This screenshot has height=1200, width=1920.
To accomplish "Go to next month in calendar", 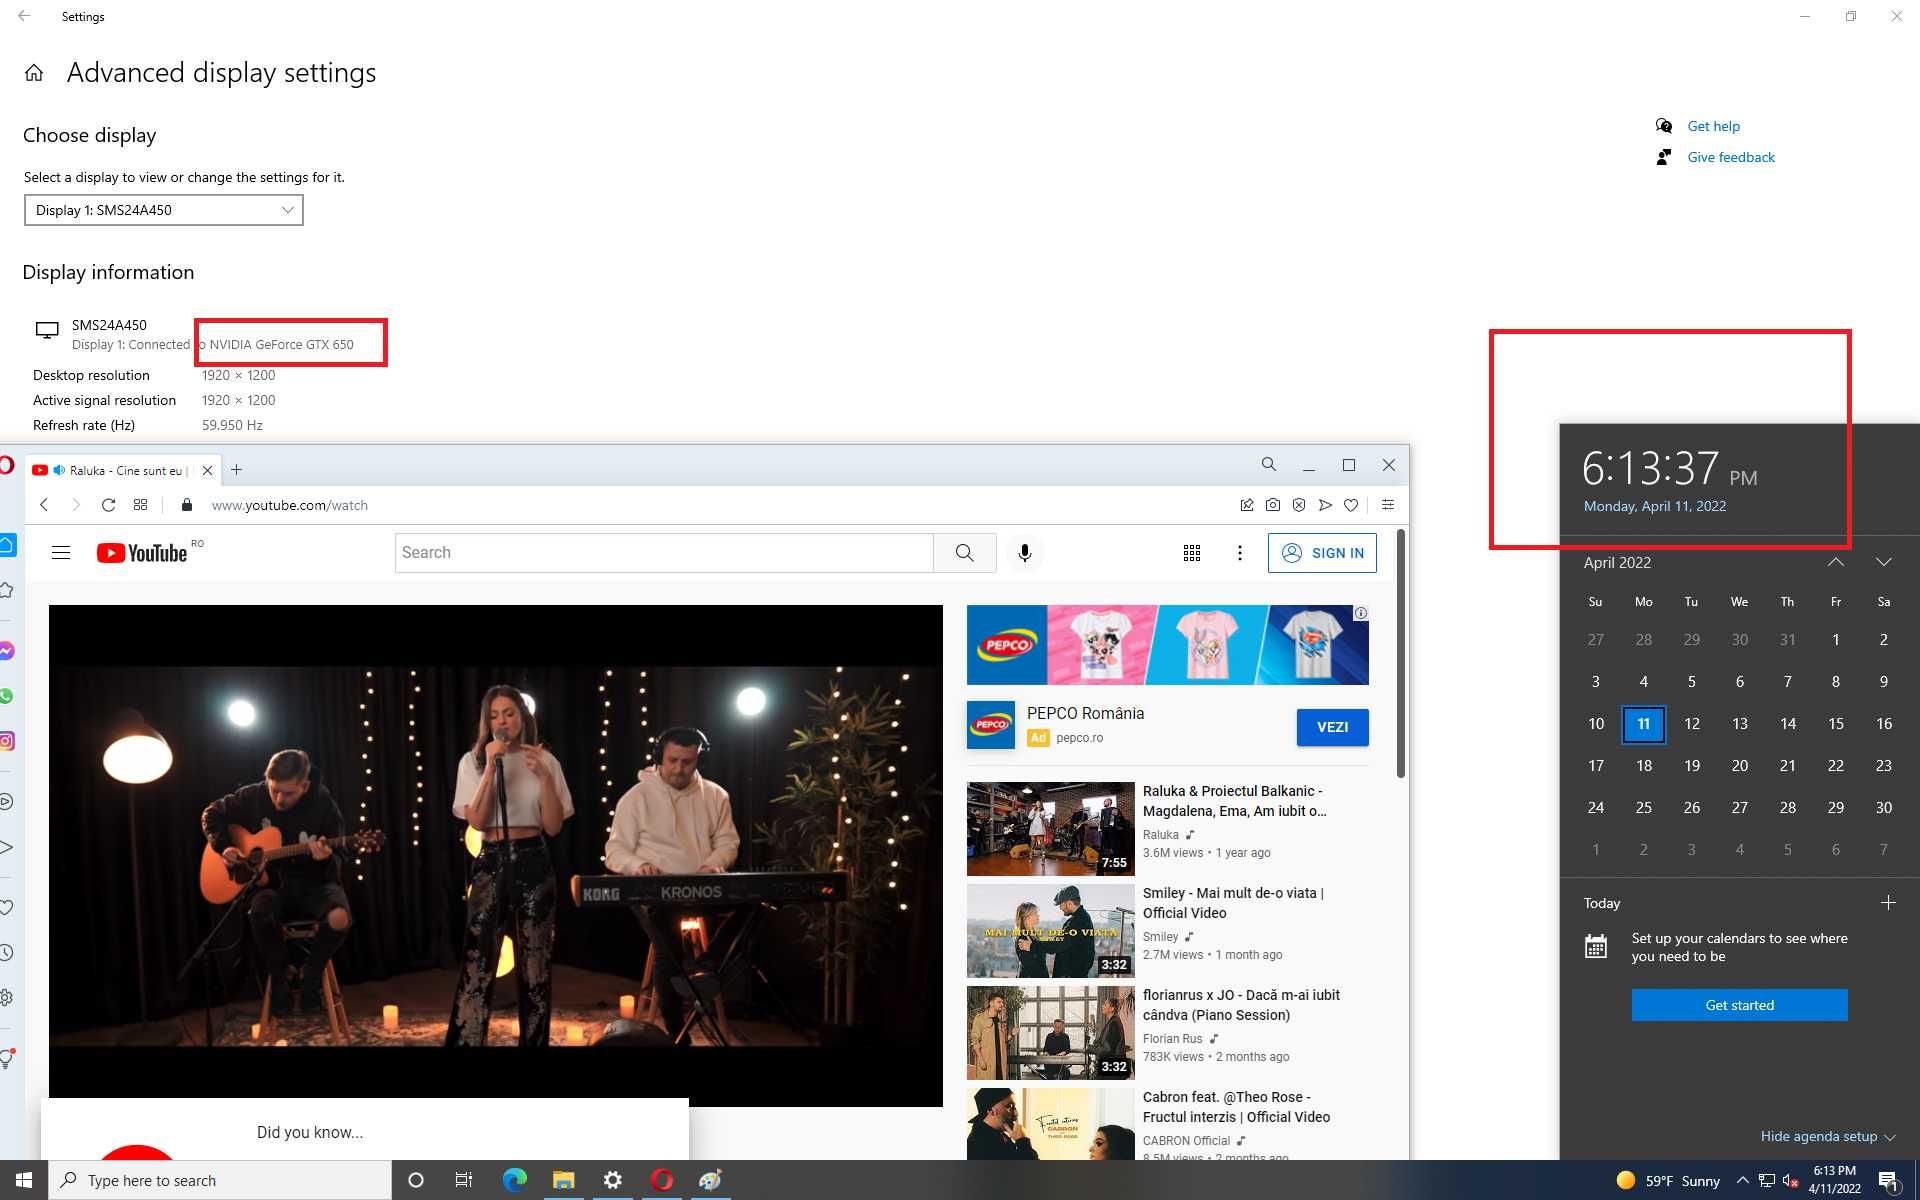I will click(1884, 562).
